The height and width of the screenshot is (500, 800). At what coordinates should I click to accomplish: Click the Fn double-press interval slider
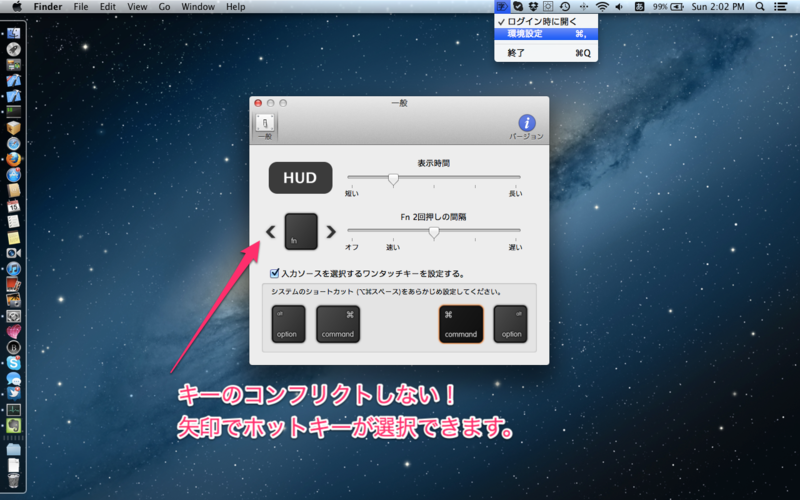click(434, 232)
